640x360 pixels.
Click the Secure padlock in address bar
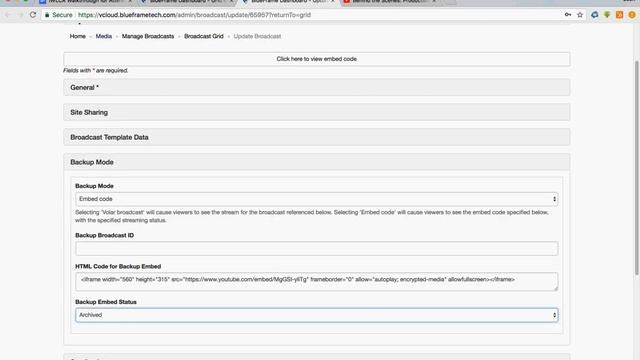47,15
